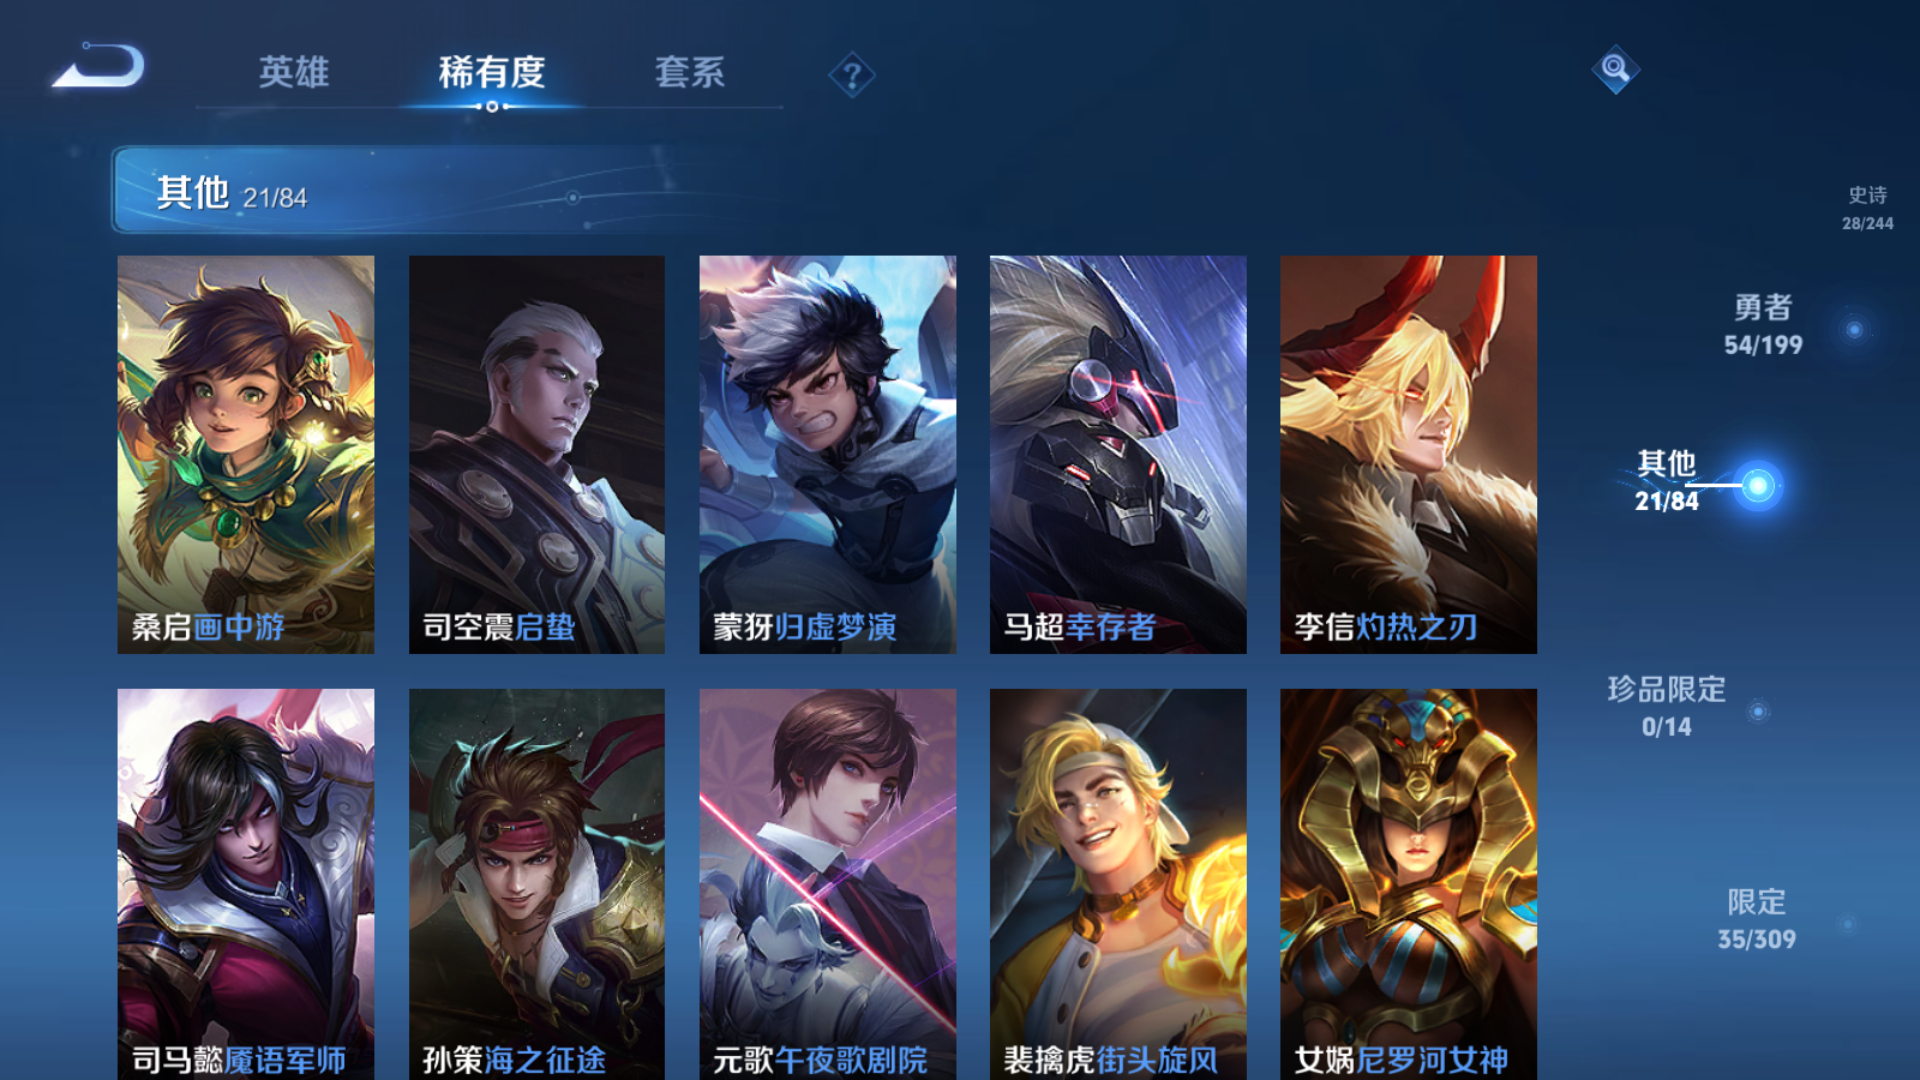Viewport: 1920px width, 1080px height.
Task: Open the magnifier search icon
Action: tap(1615, 69)
